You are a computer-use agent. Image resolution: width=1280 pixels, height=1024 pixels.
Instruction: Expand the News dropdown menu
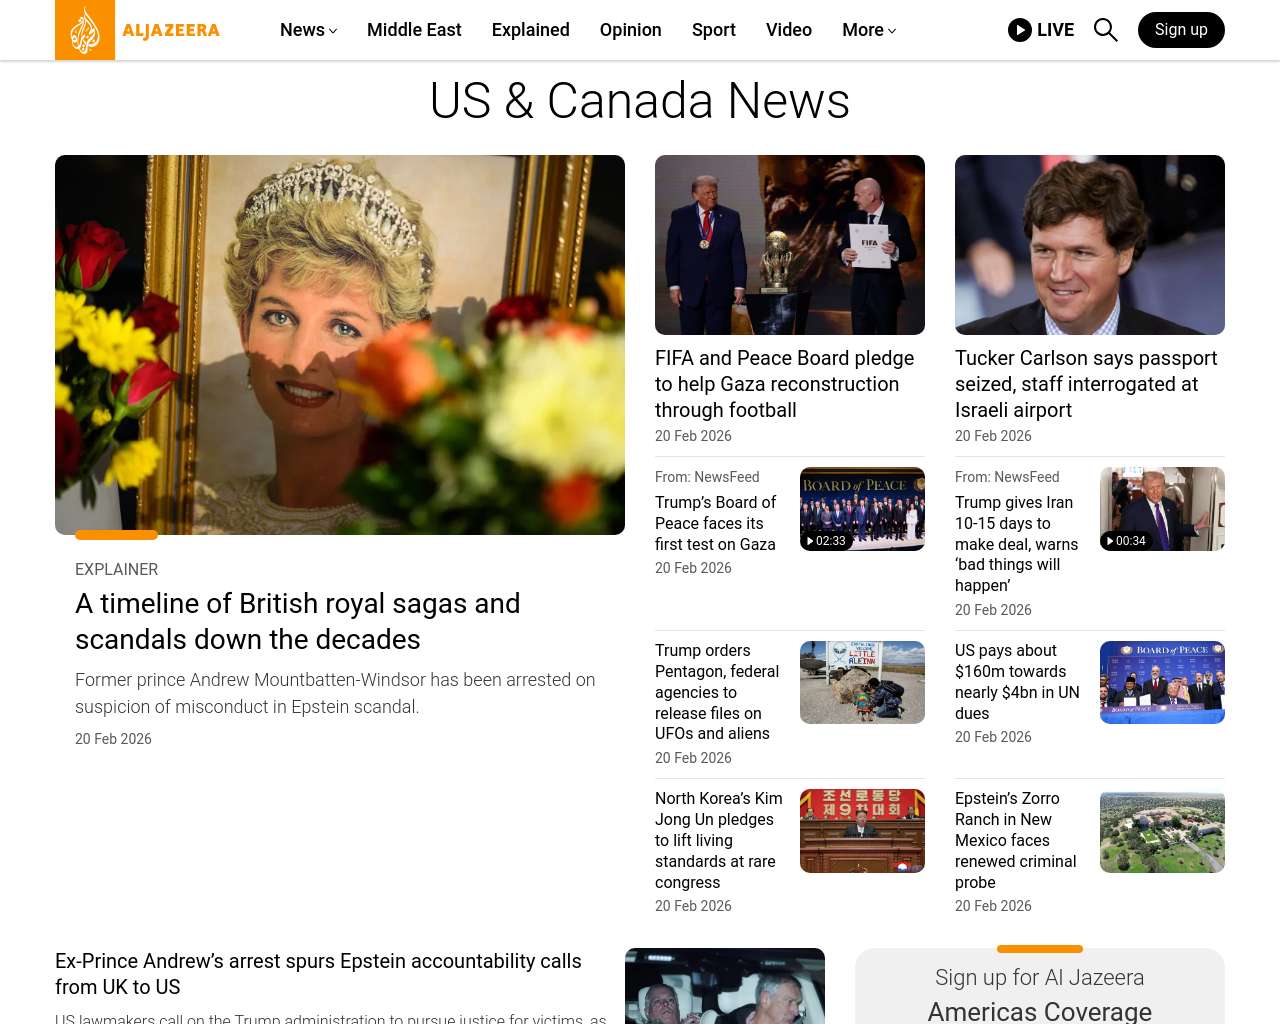[308, 30]
